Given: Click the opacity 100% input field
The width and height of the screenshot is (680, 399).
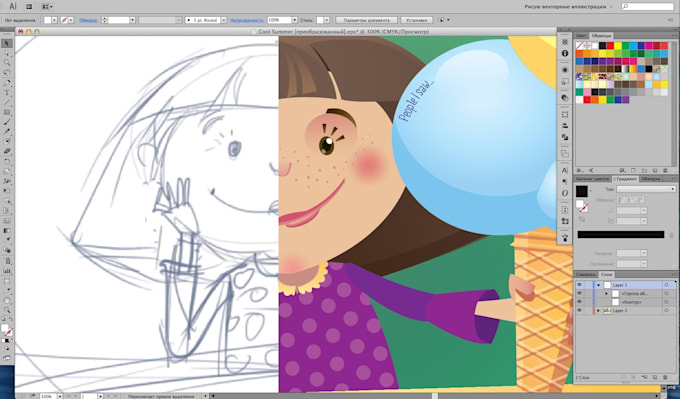Looking at the screenshot, I should [279, 20].
